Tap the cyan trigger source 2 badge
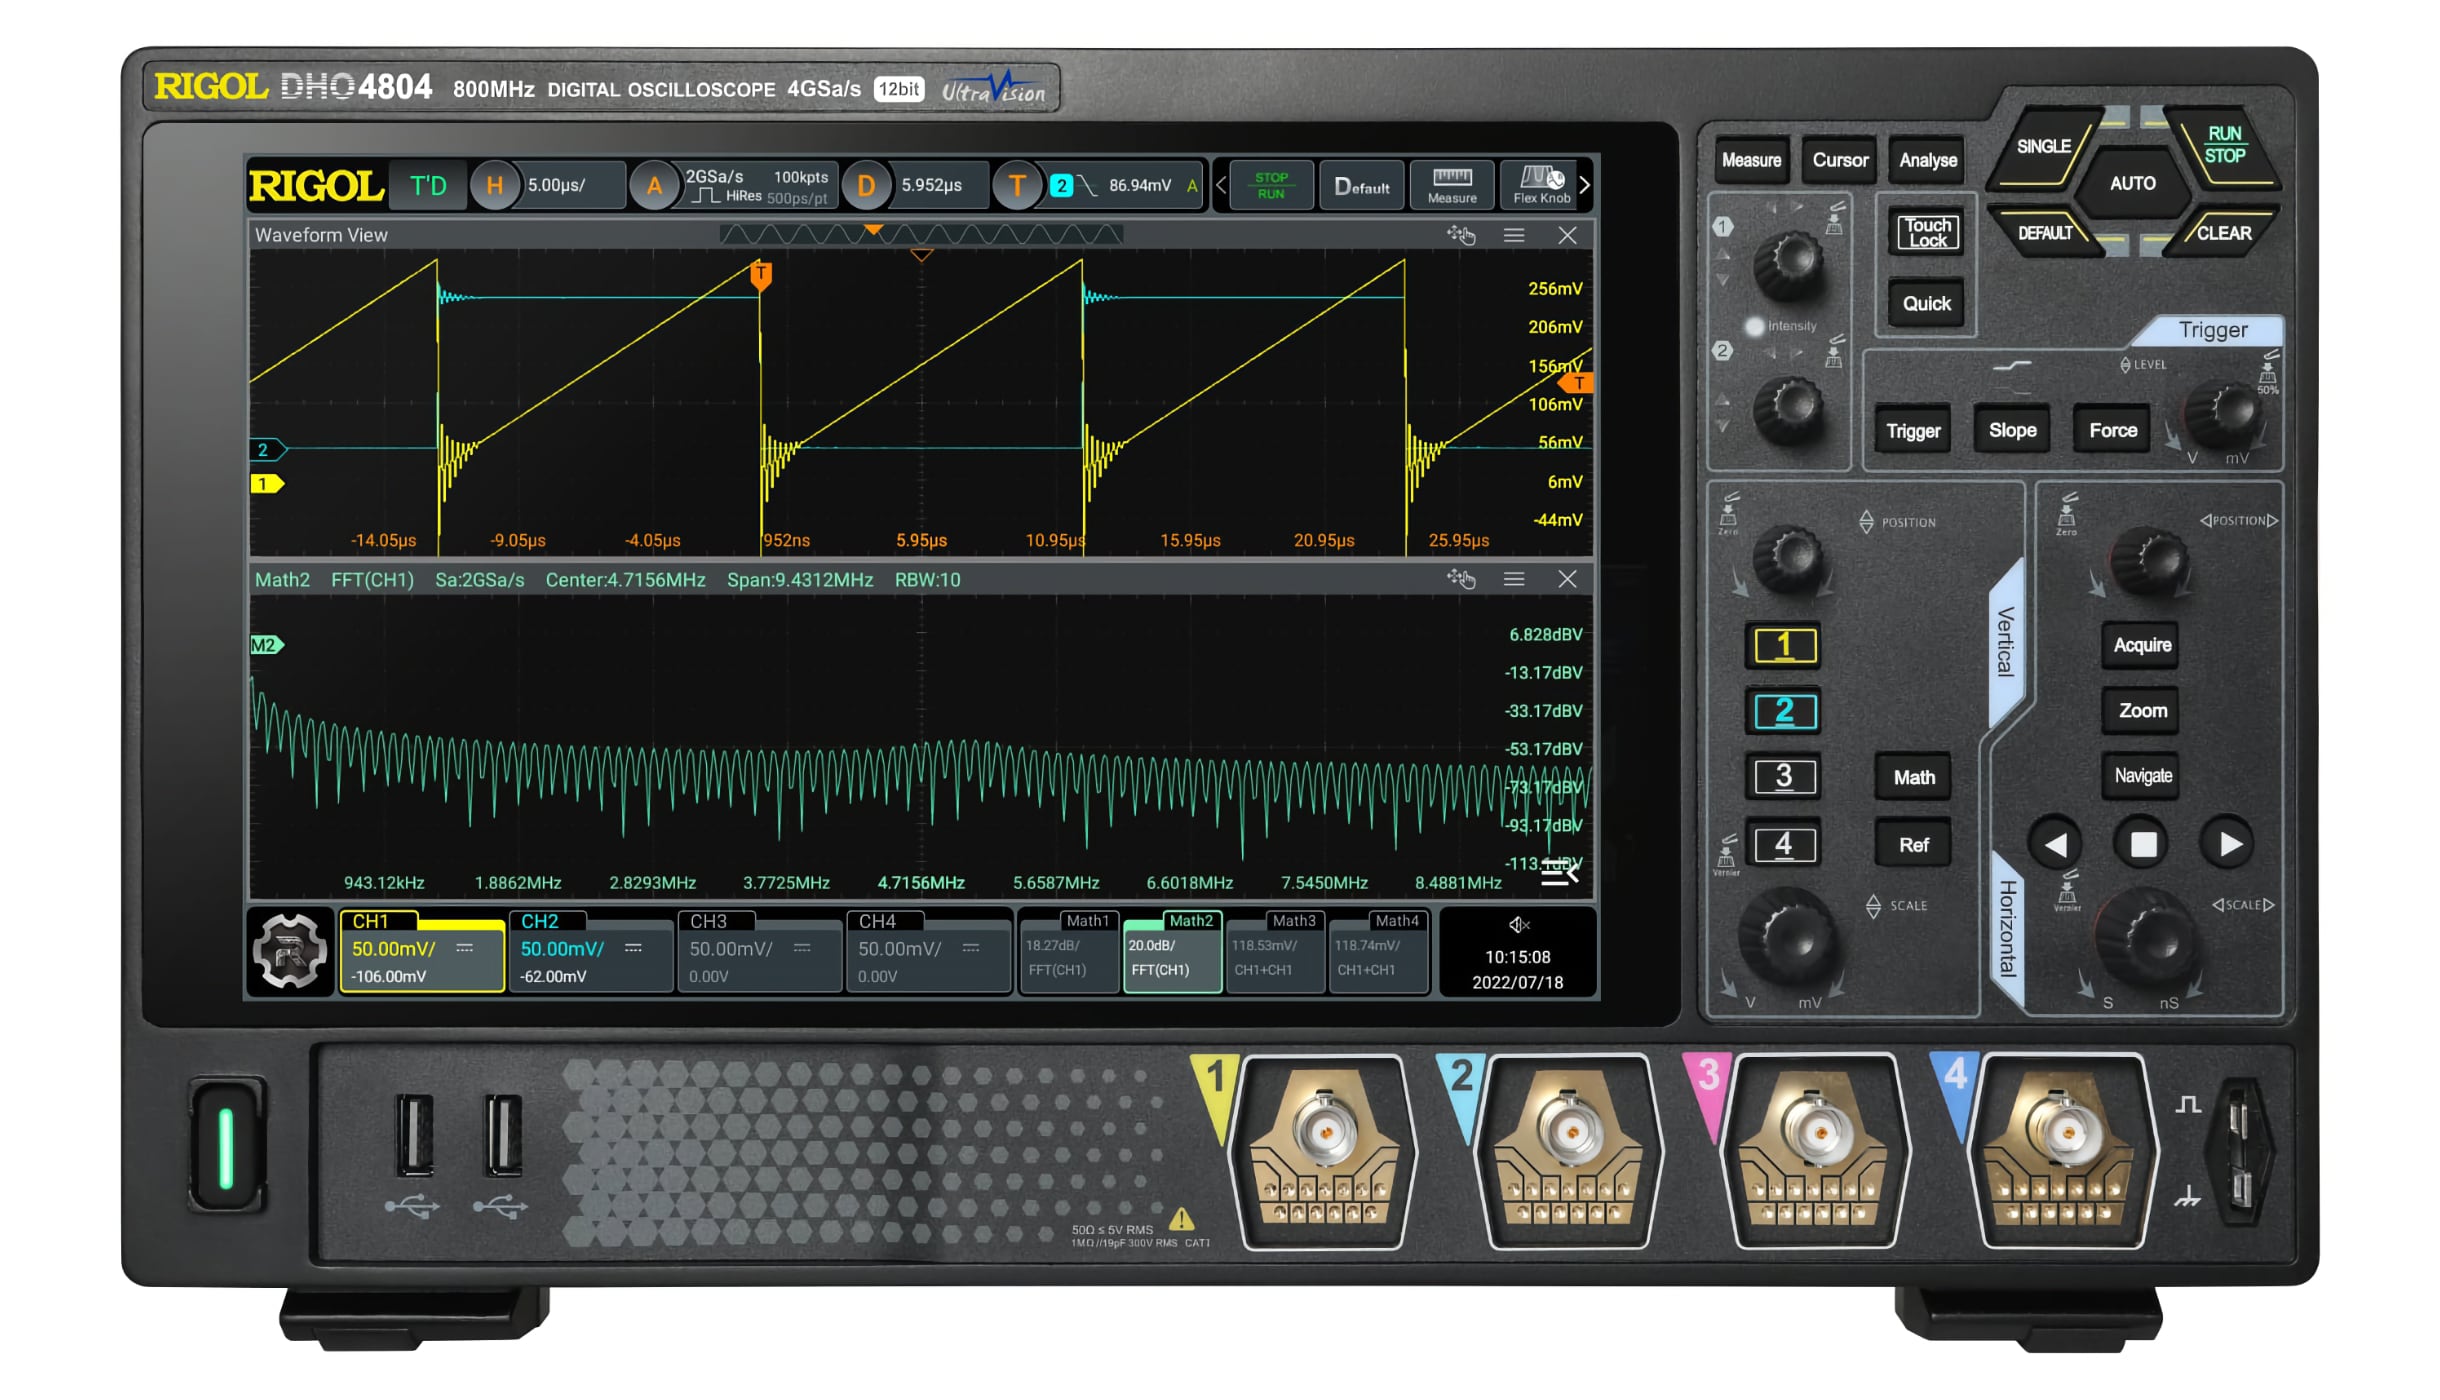This screenshot has height=1400, width=2440. click(x=1061, y=186)
